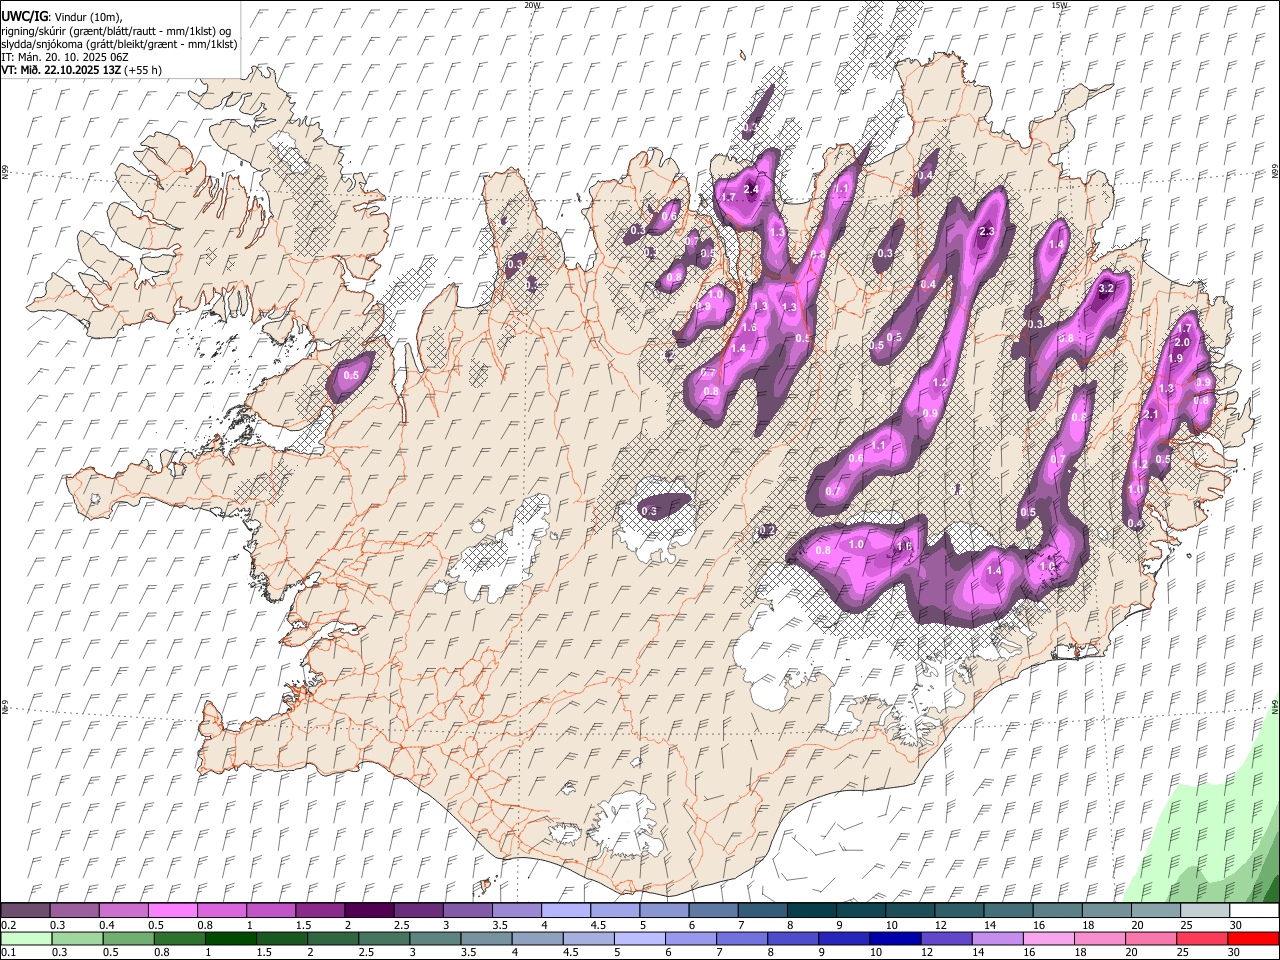Click the snow-legend swatch for 0.3–0.4

[74, 911]
